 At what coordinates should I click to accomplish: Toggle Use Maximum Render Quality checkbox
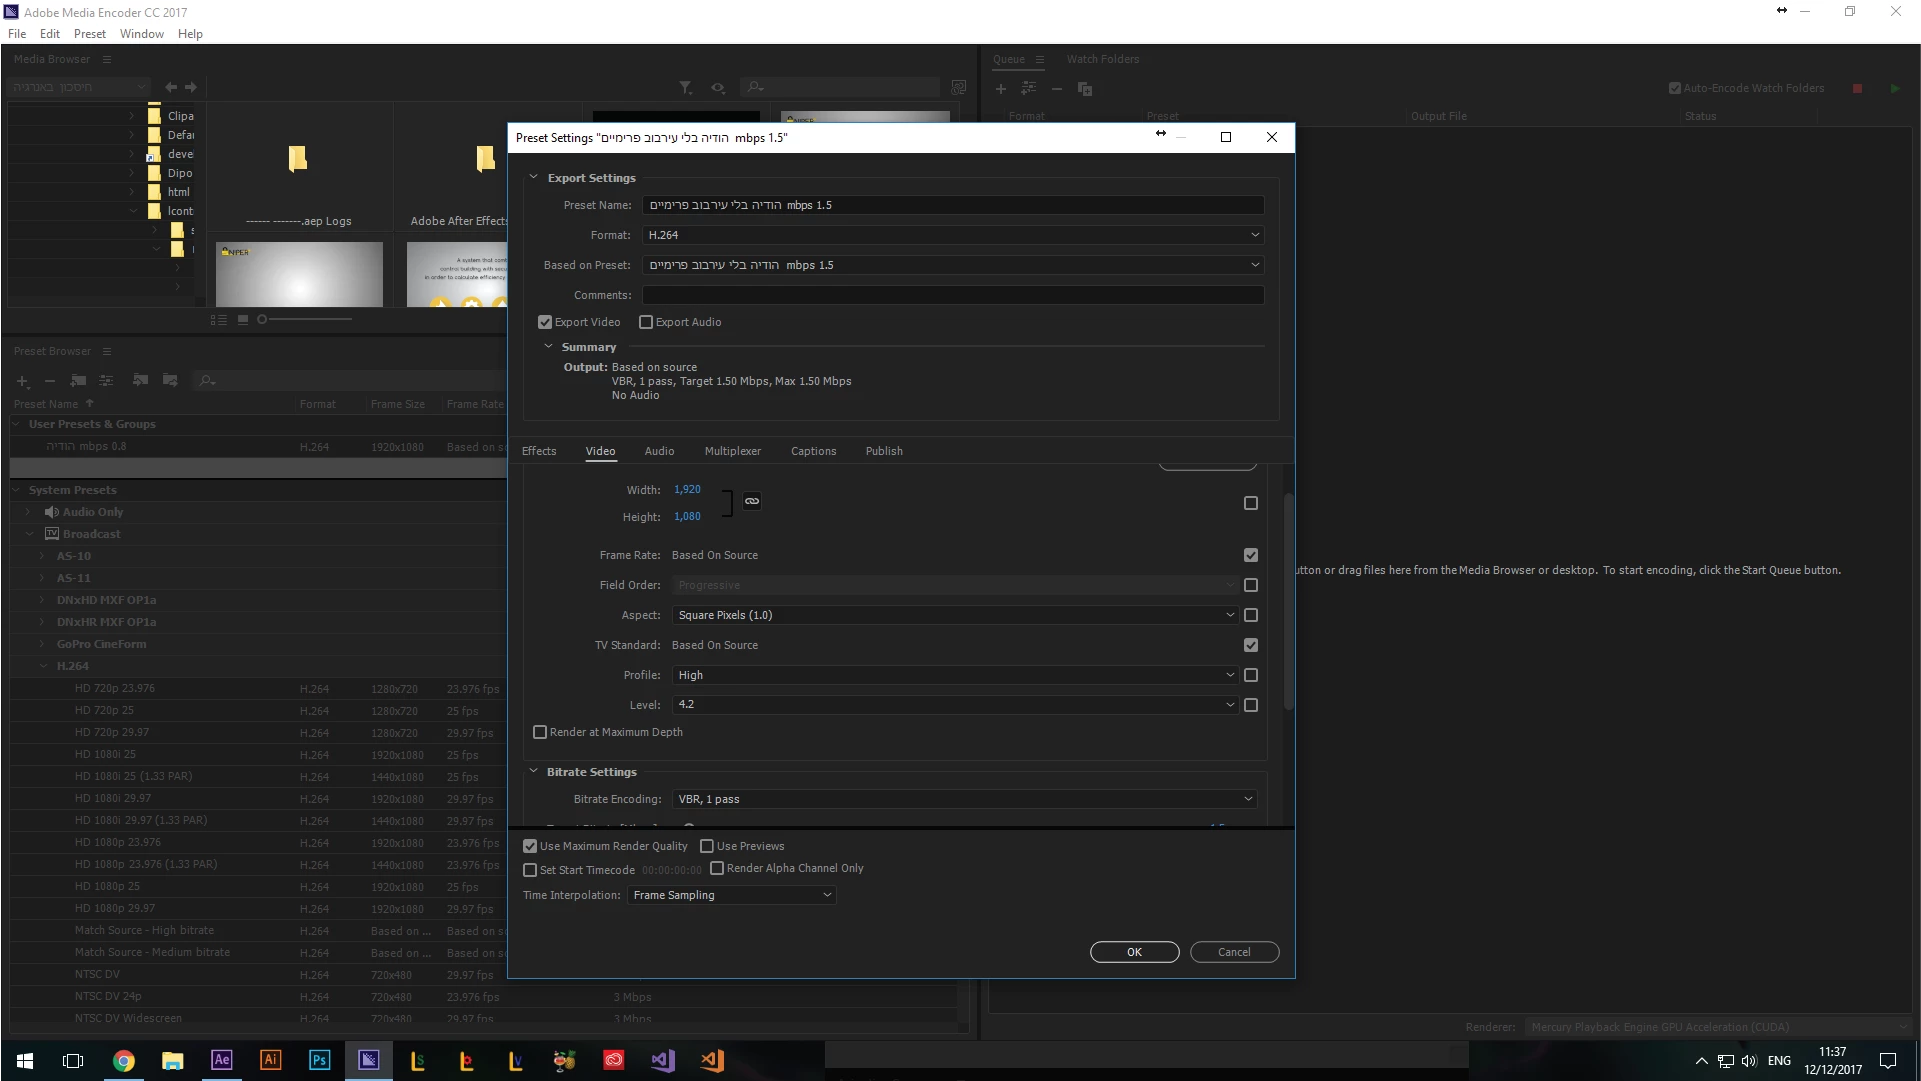[x=530, y=846]
